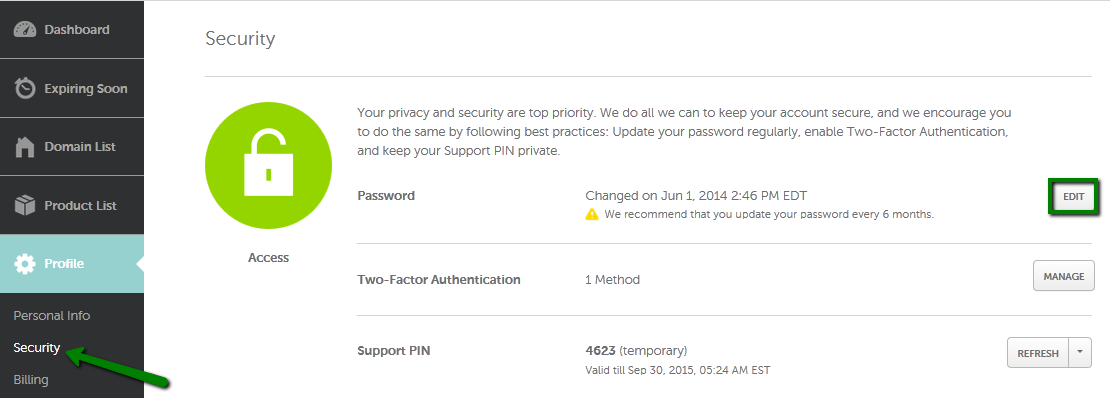Viewport: 1110px width, 398px height.
Task: Click the Support PIN number 4623
Action: click(600, 351)
